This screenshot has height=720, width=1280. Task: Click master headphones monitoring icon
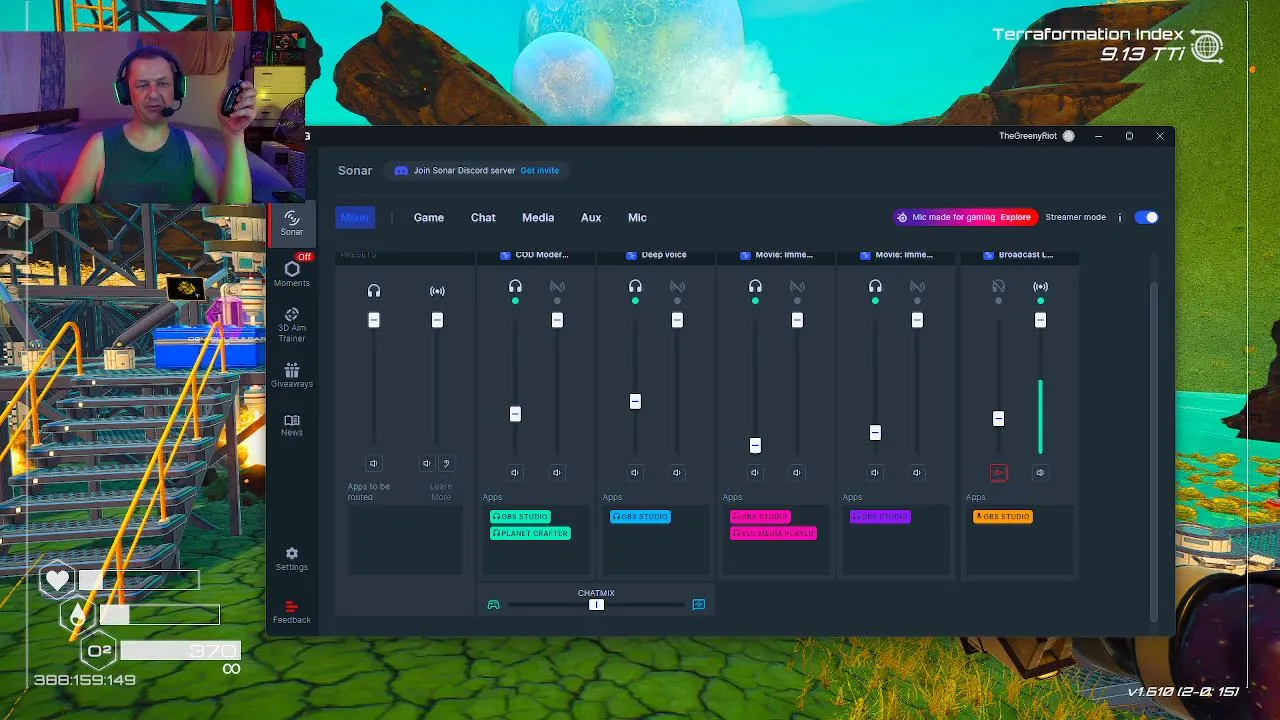374,291
